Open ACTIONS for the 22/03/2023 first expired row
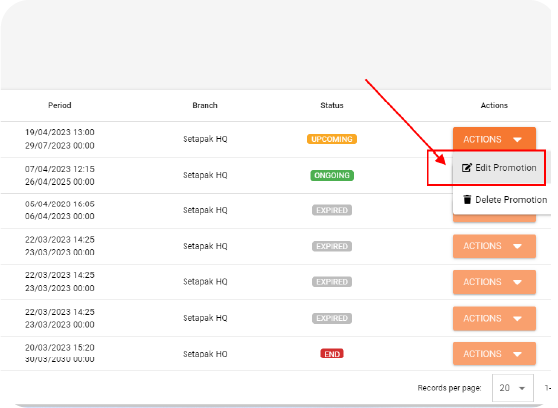Screen dimensions: 558x408 [494, 246]
